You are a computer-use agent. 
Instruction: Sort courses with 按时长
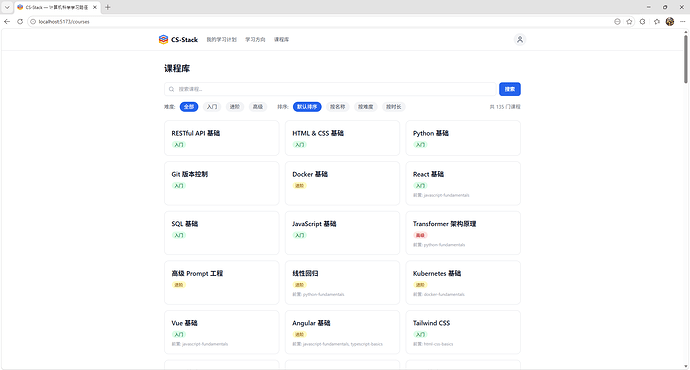(394, 107)
